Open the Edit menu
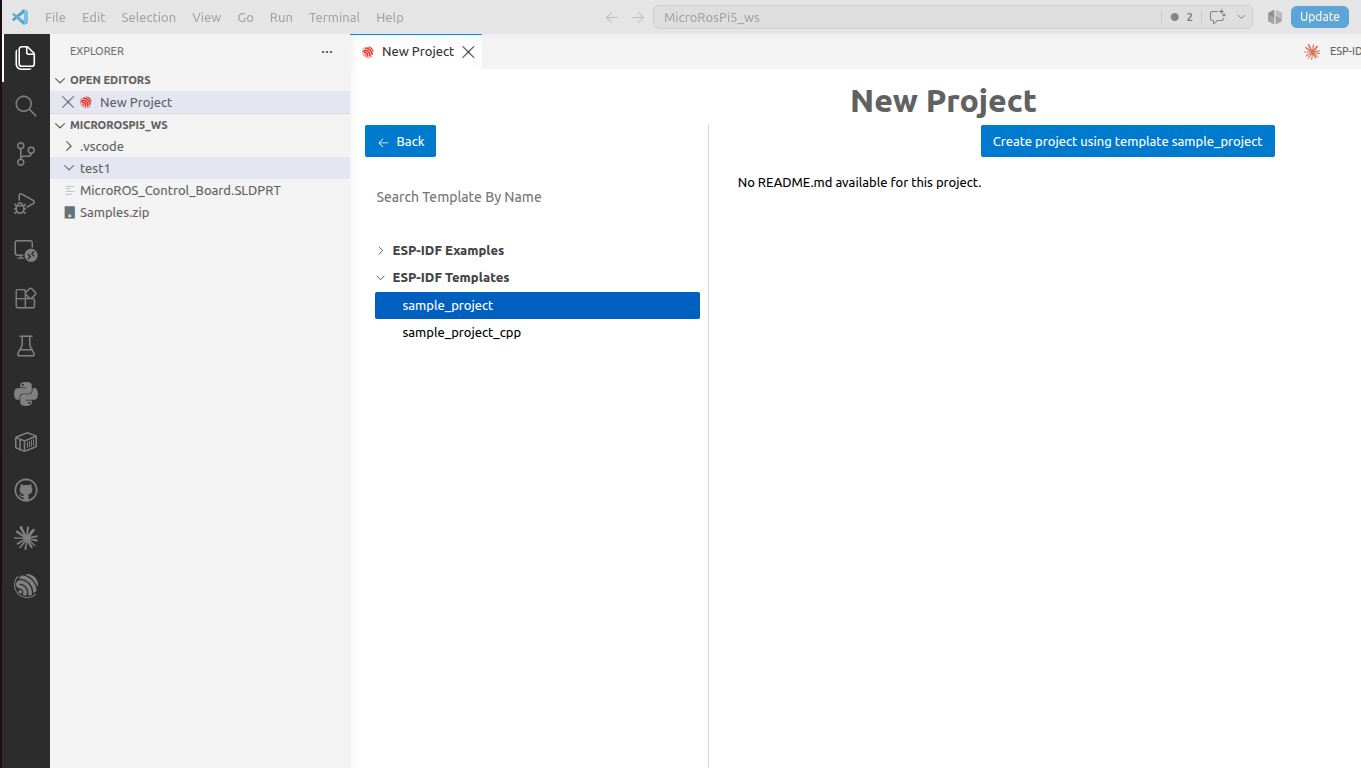 tap(93, 17)
